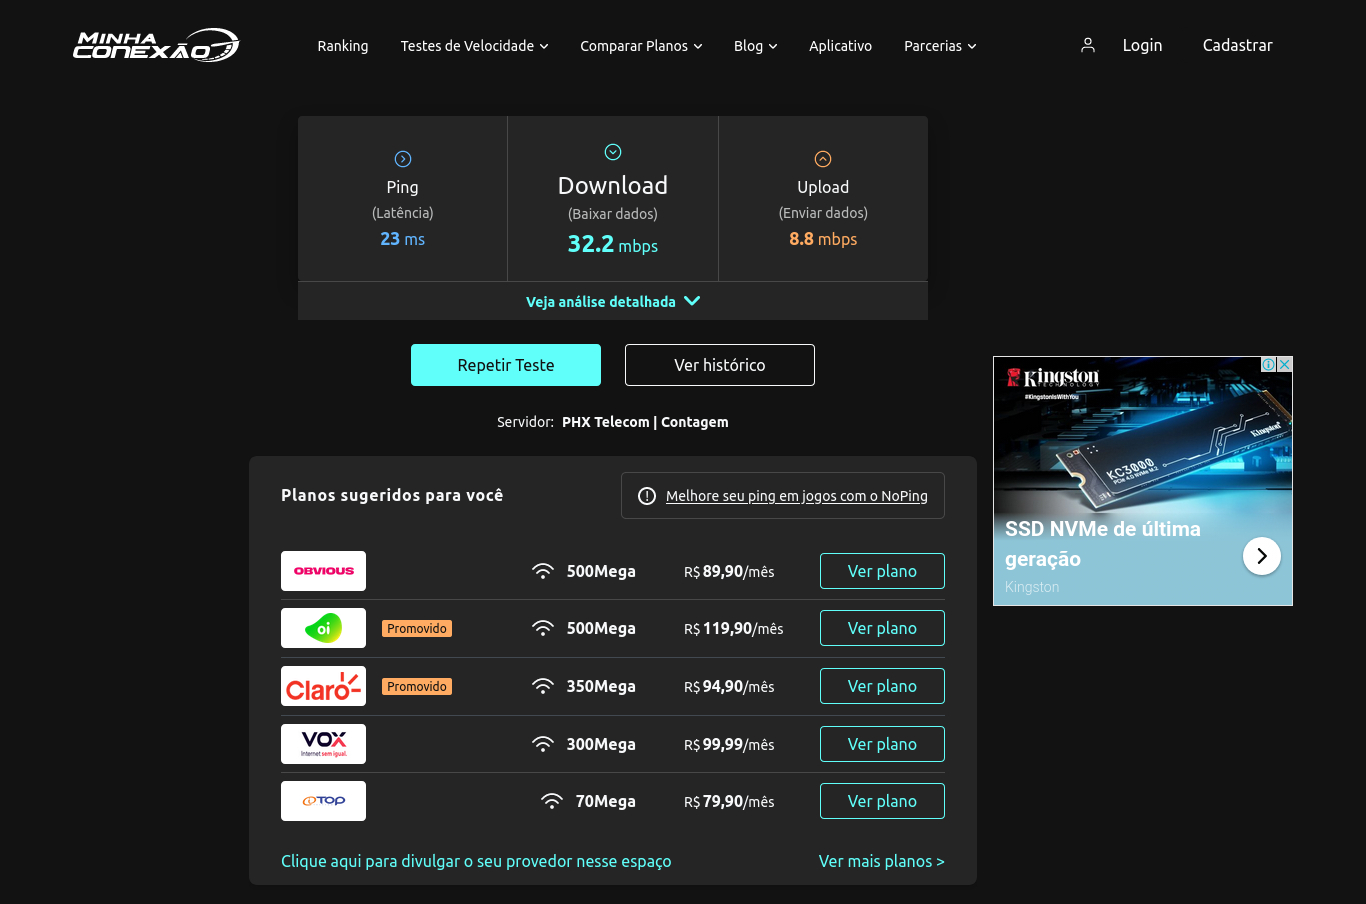Click the VOX provider logo

point(323,743)
